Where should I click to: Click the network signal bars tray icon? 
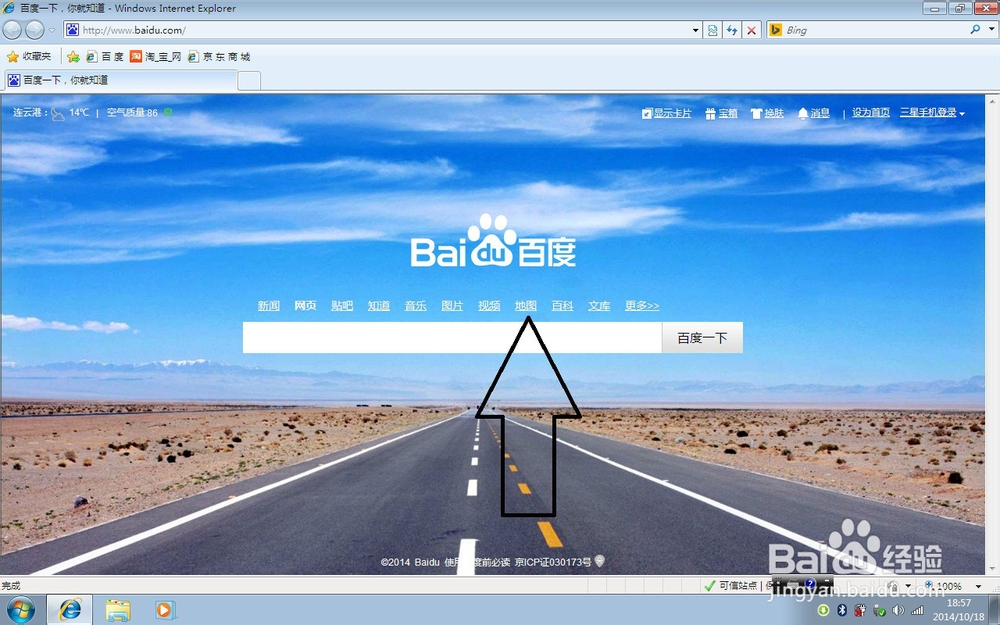pos(917,610)
